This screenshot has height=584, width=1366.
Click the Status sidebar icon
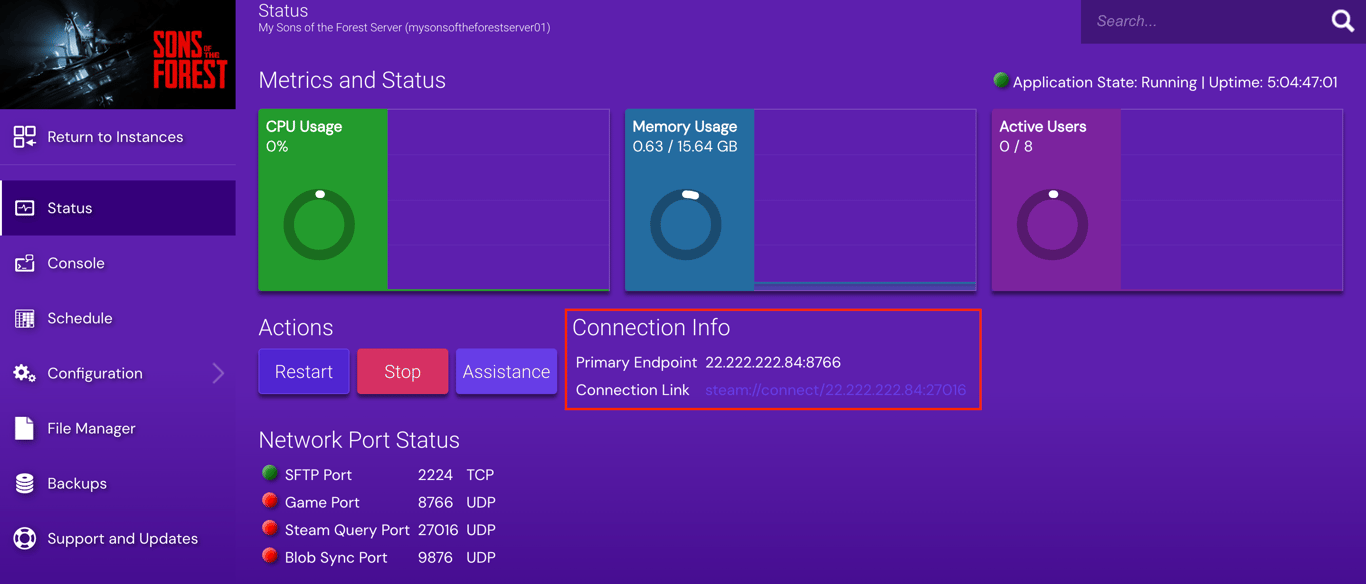coord(28,208)
